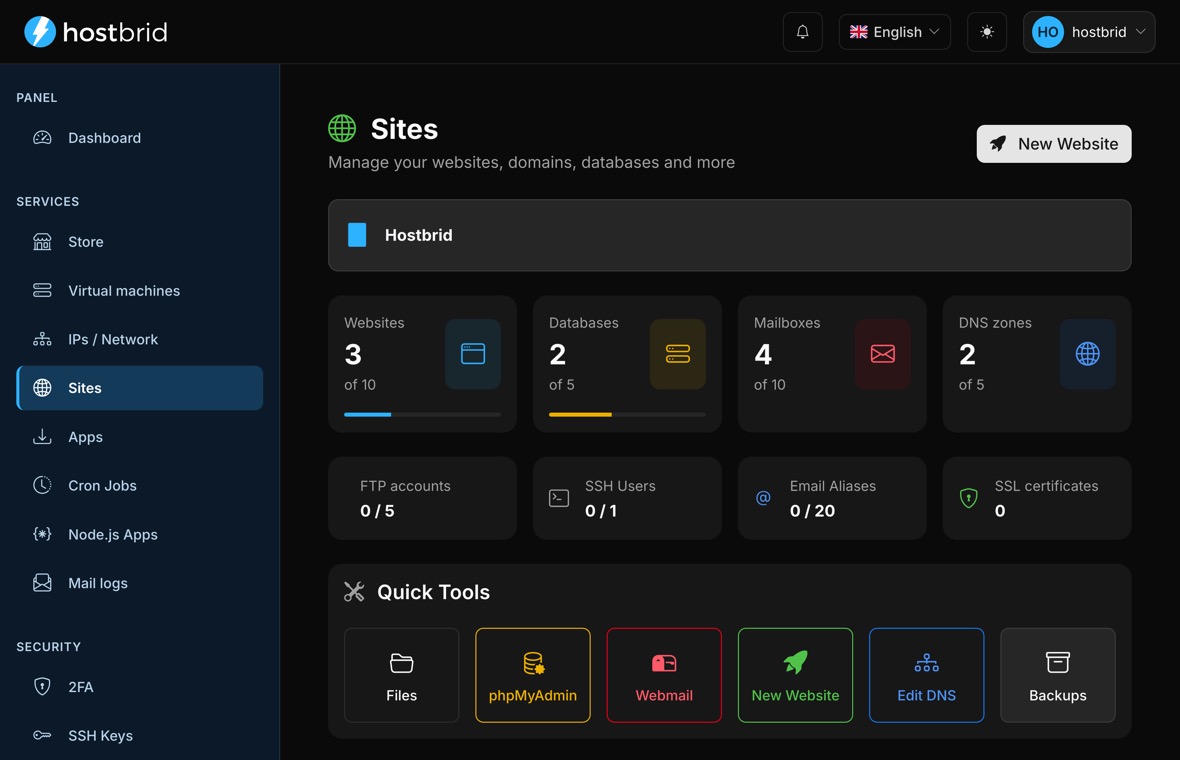
Task: Open the notifications bell
Action: tap(802, 32)
